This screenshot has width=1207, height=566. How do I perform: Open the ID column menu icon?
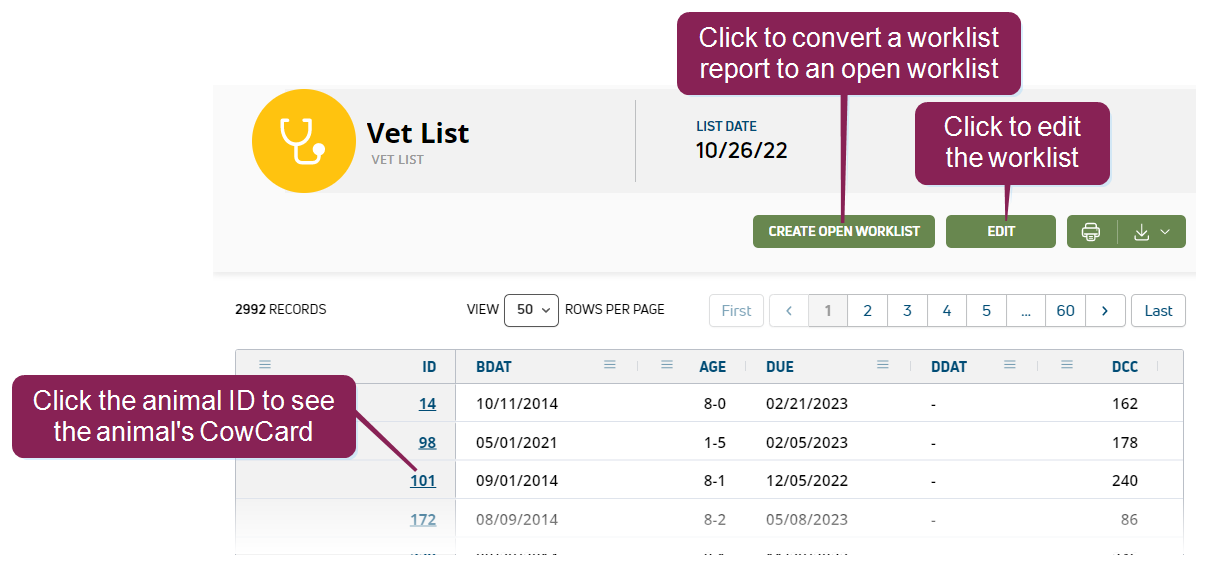pyautogui.click(x=265, y=365)
